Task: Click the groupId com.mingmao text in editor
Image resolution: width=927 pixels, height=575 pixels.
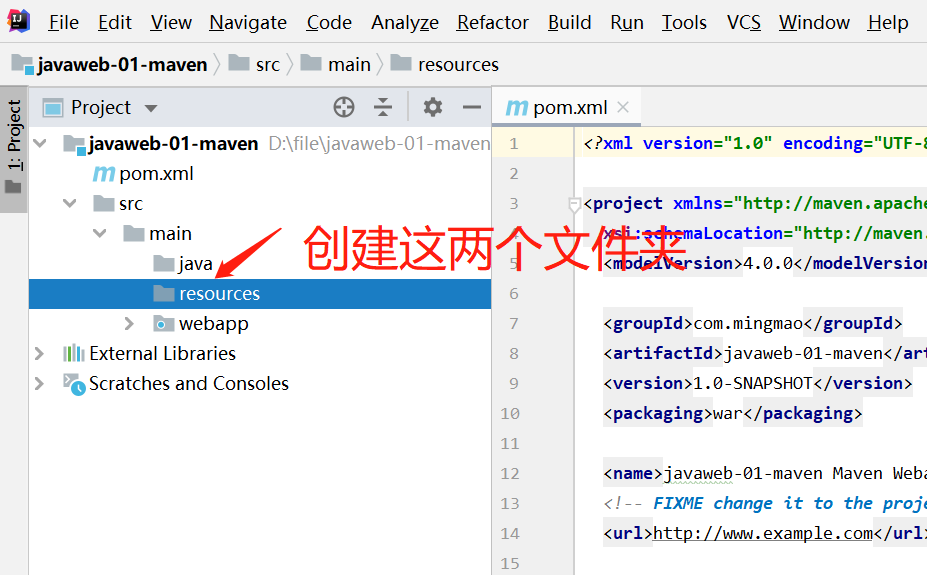Action: (x=748, y=323)
